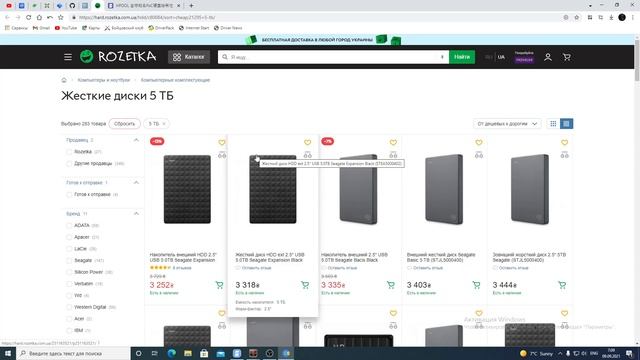The height and width of the screenshot is (360, 640).
Task: Click the green Найти search button
Action: pyautogui.click(x=462, y=57)
